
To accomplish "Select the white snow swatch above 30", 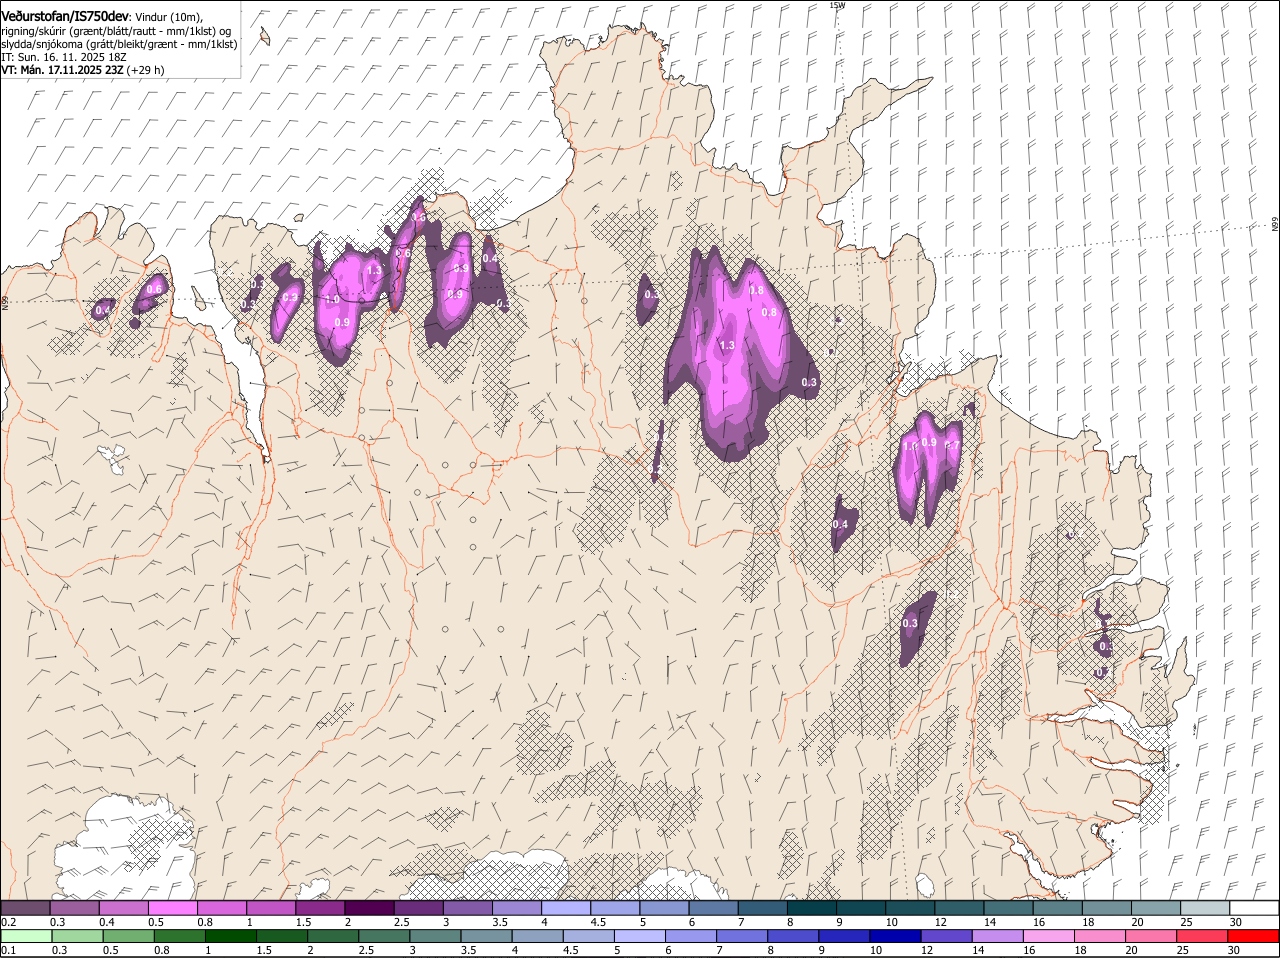I will 1256,908.
